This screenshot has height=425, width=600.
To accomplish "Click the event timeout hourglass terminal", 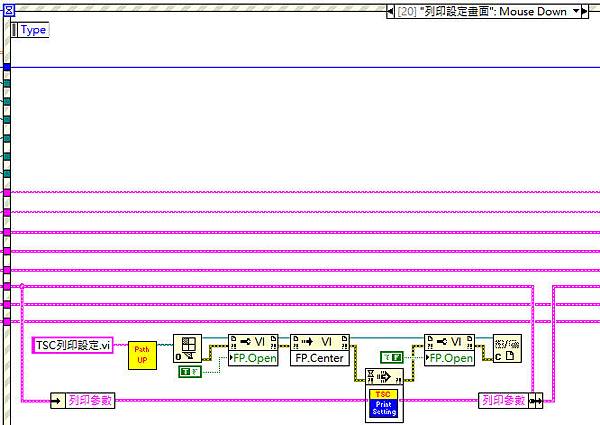I will (9, 10).
